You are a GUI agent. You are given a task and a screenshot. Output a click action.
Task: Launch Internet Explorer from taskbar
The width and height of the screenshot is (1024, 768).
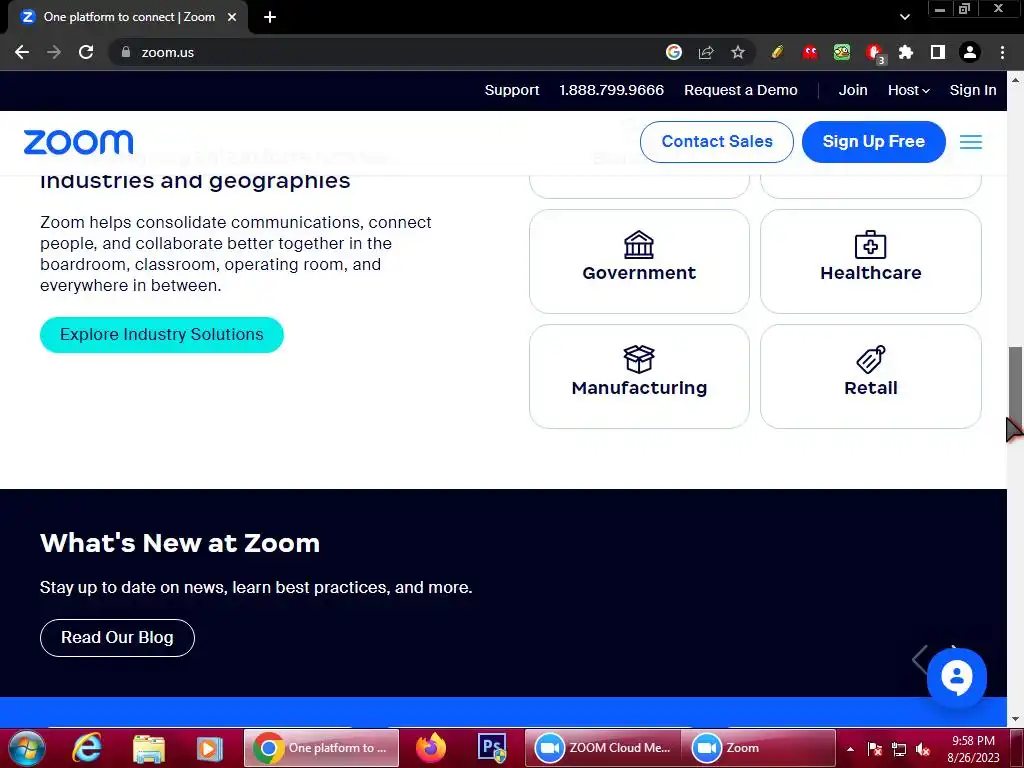point(87,748)
